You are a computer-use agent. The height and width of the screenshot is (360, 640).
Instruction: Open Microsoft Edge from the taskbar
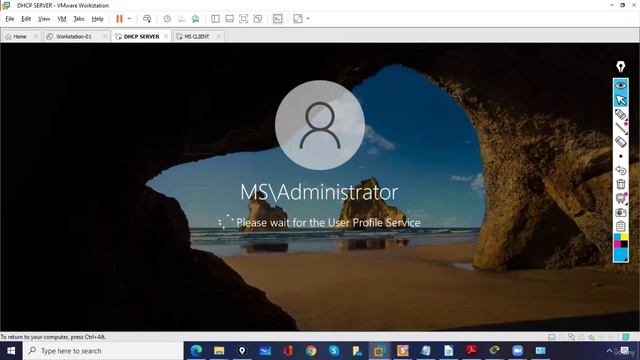pos(196,351)
